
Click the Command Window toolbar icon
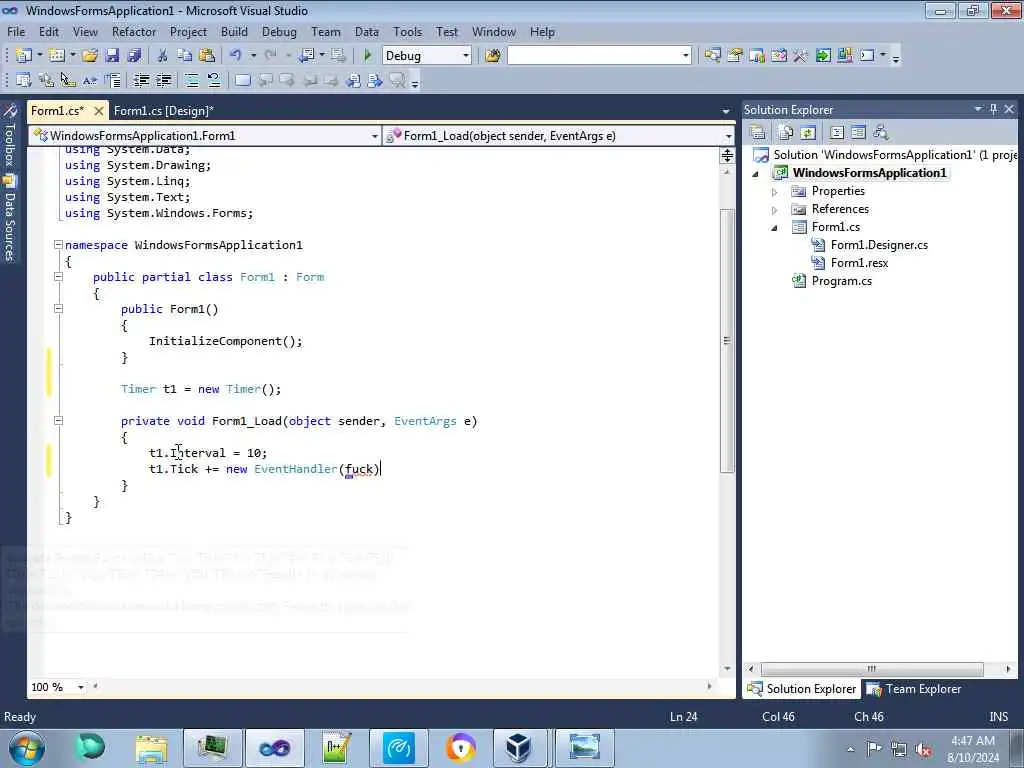tap(867, 56)
